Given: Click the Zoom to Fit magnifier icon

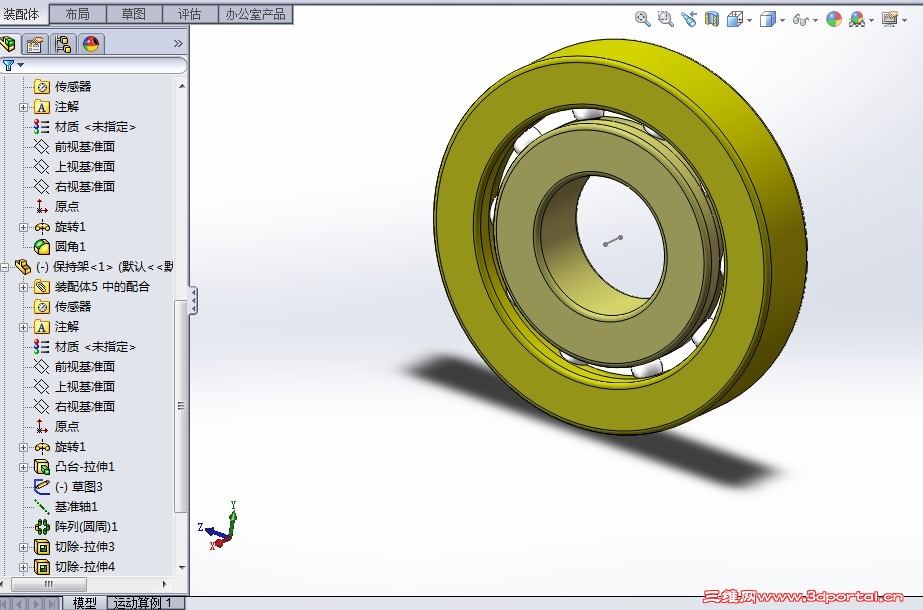Looking at the screenshot, I should click(642, 19).
